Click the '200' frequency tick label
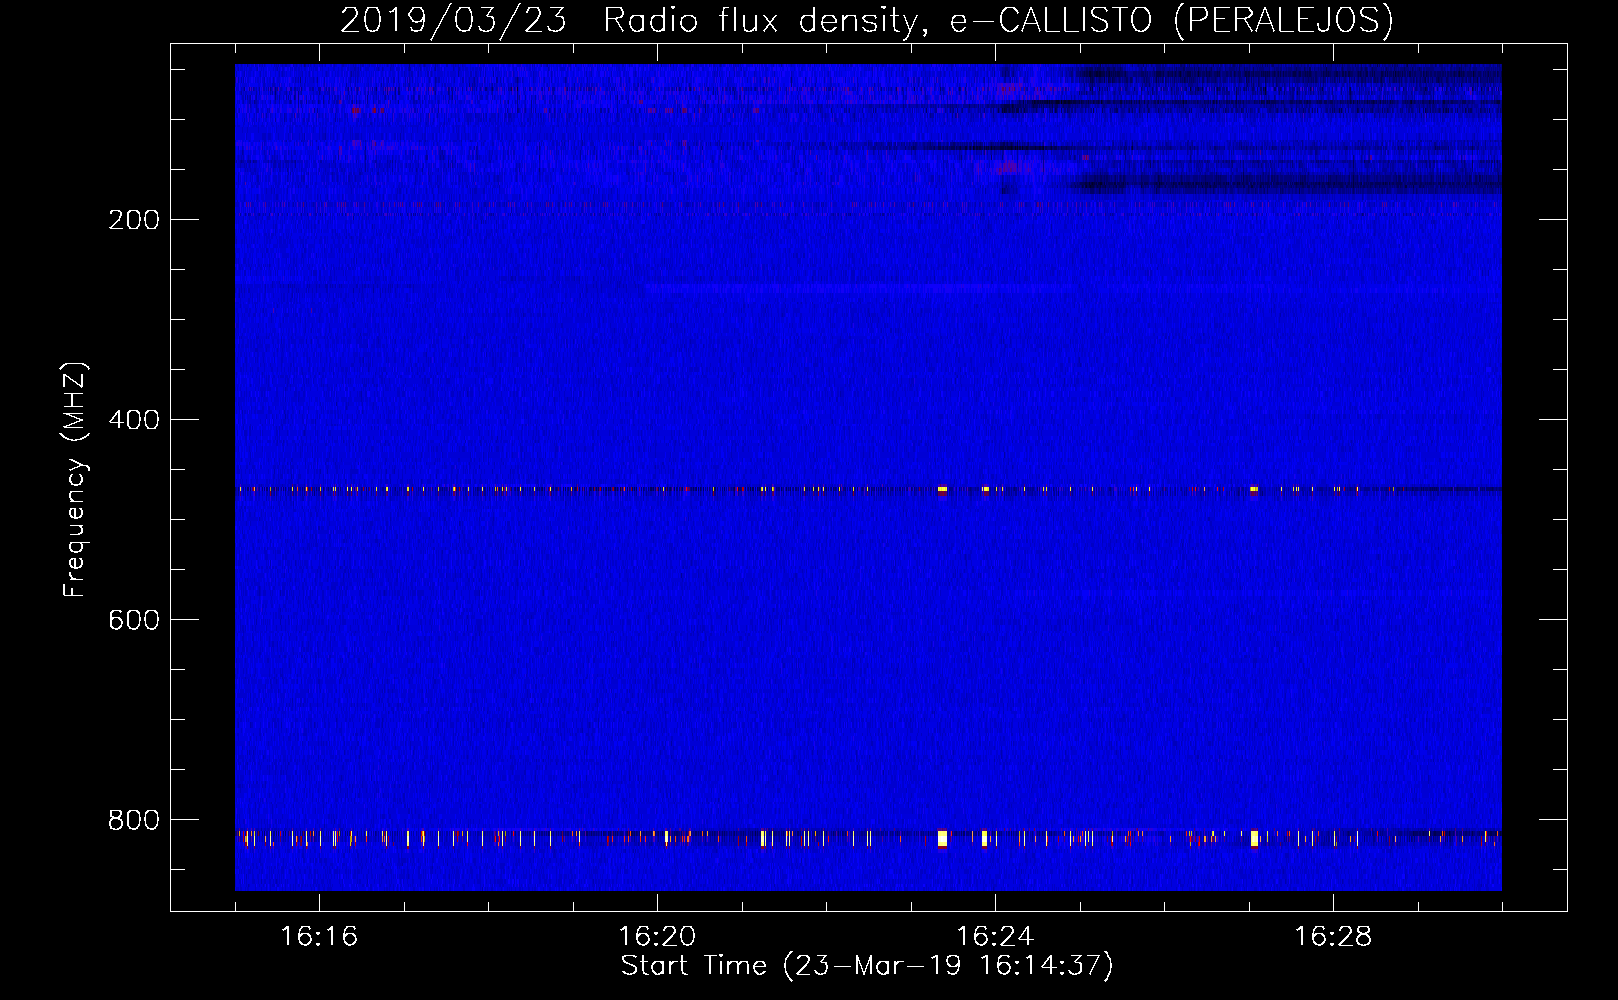This screenshot has width=1618, height=1000. [x=134, y=220]
